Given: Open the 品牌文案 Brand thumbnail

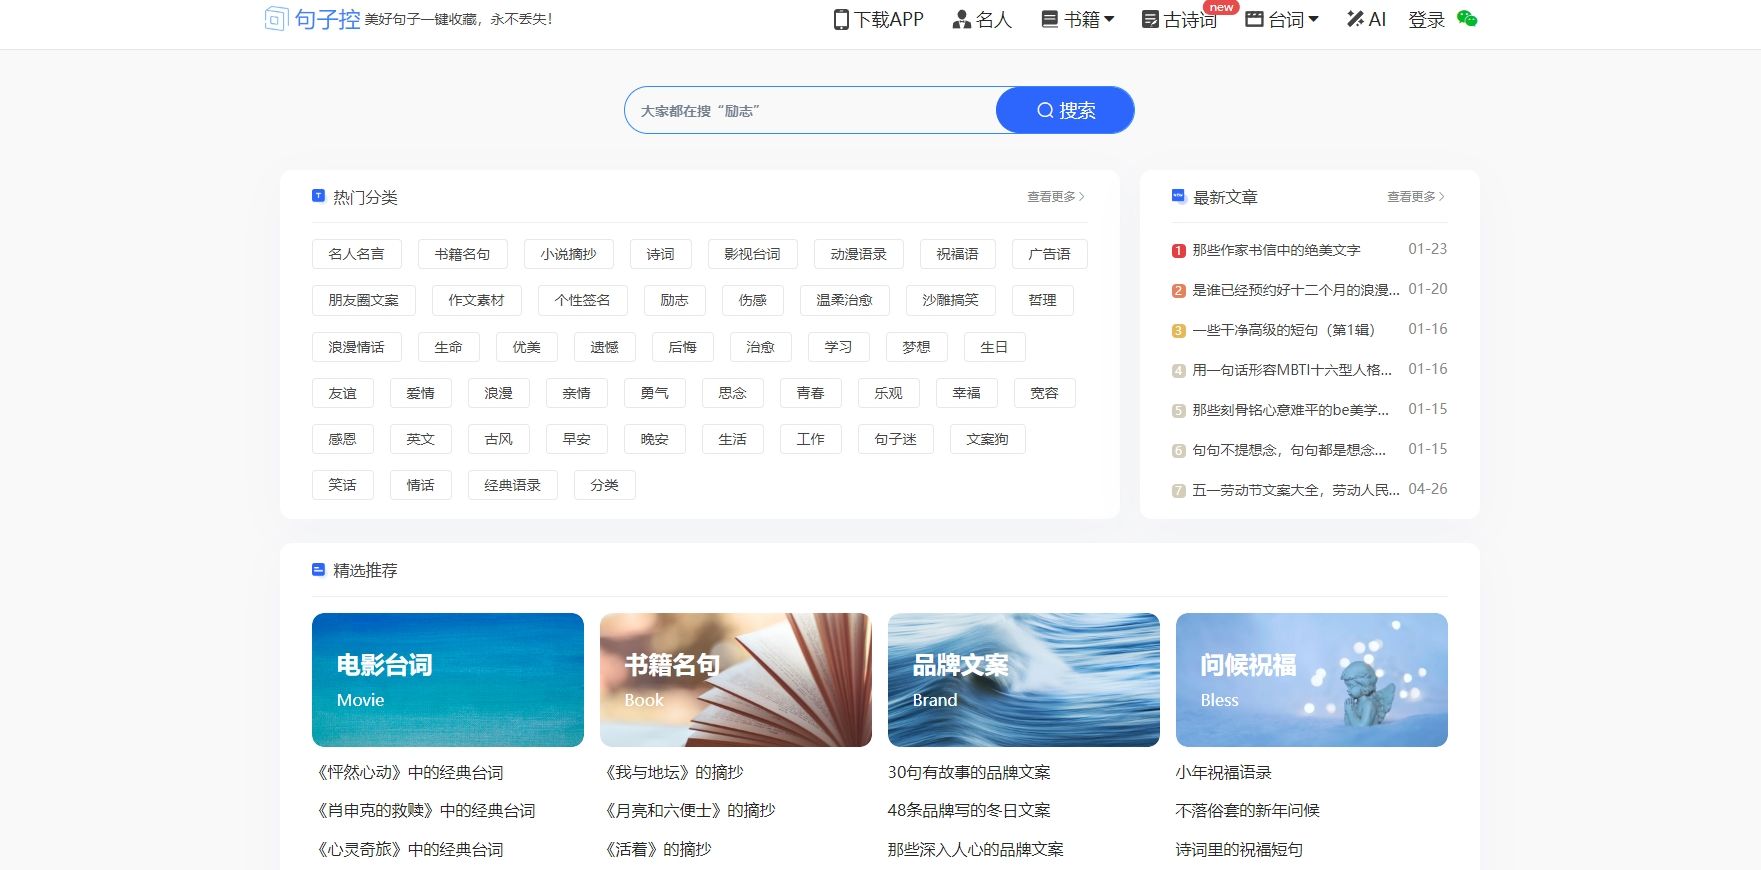Looking at the screenshot, I should tap(1024, 680).
